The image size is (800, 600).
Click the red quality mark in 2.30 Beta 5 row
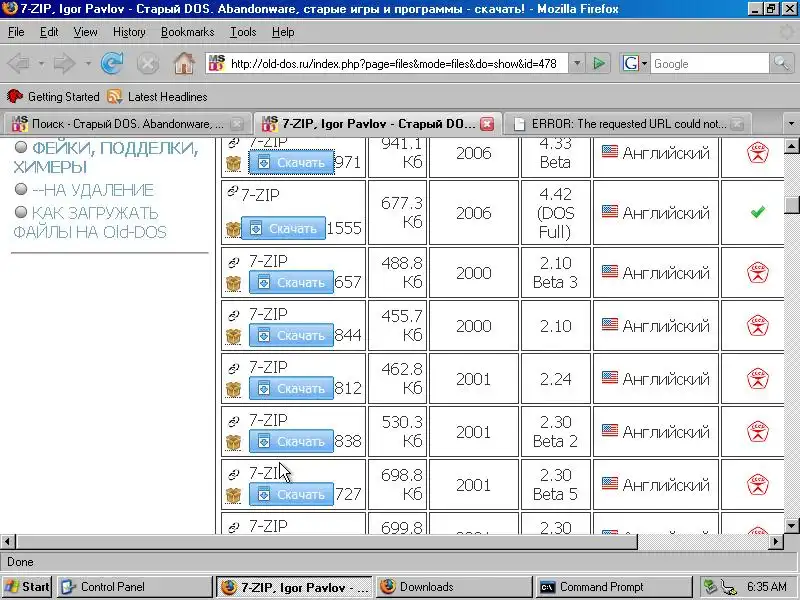pos(758,485)
